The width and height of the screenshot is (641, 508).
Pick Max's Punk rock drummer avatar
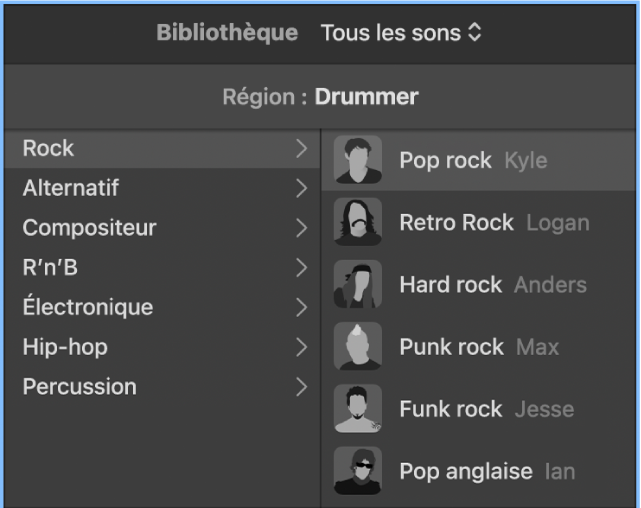pos(358,346)
